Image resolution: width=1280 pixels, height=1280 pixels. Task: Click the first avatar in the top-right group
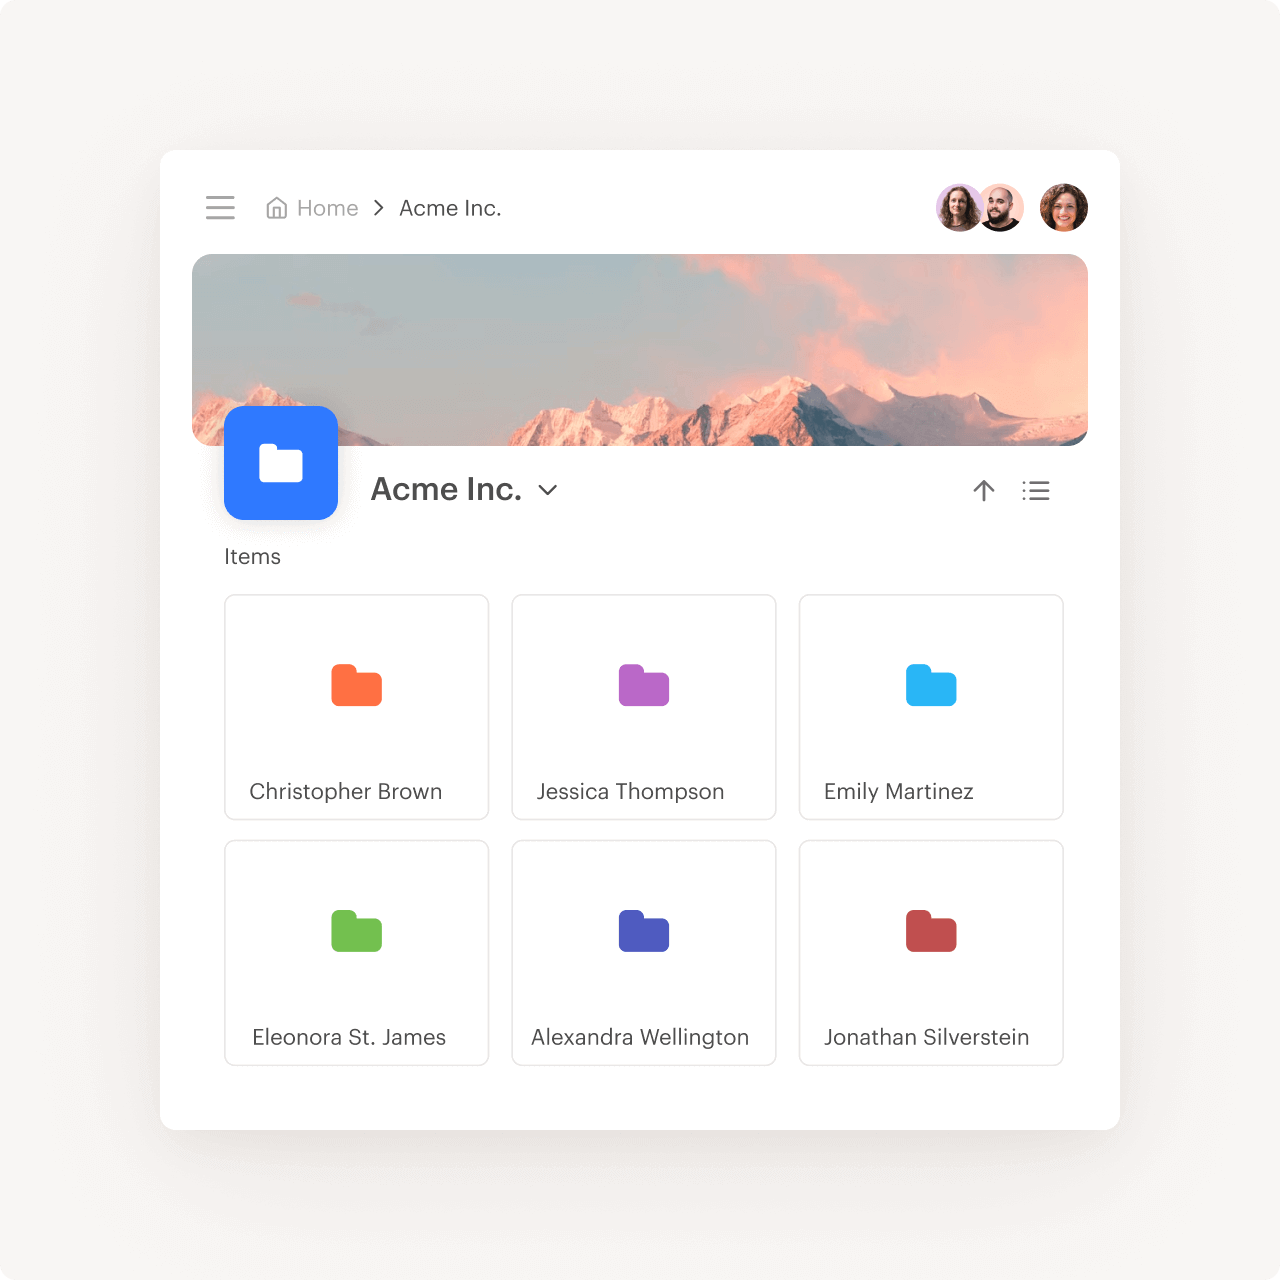tap(959, 207)
